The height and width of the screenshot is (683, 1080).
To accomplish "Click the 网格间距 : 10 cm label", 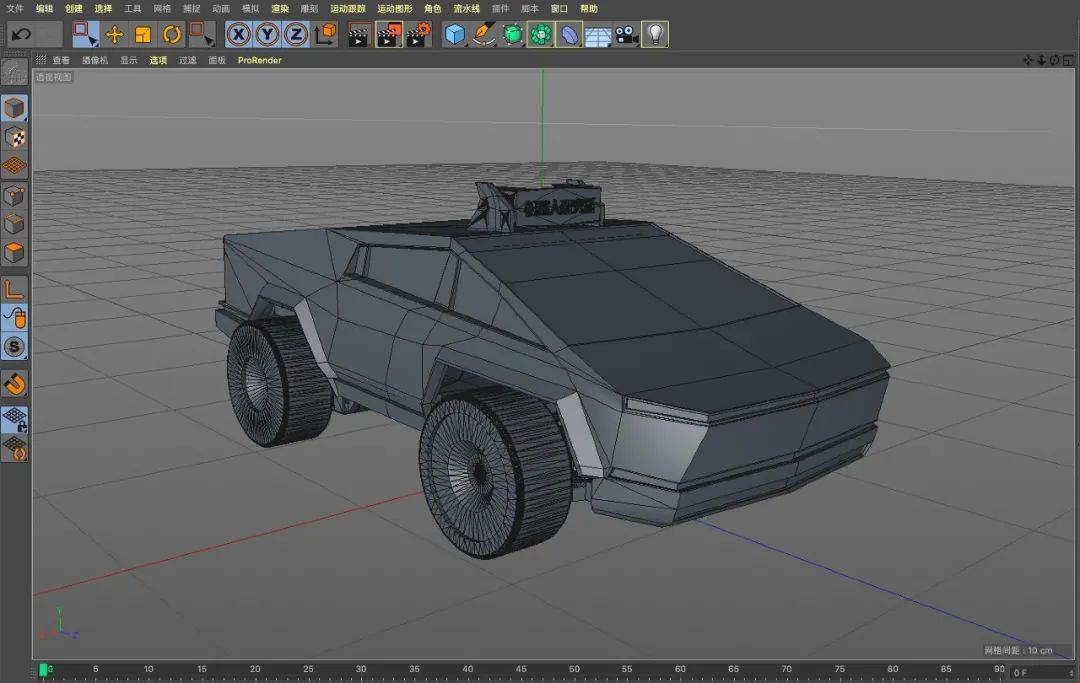I will coord(1018,650).
